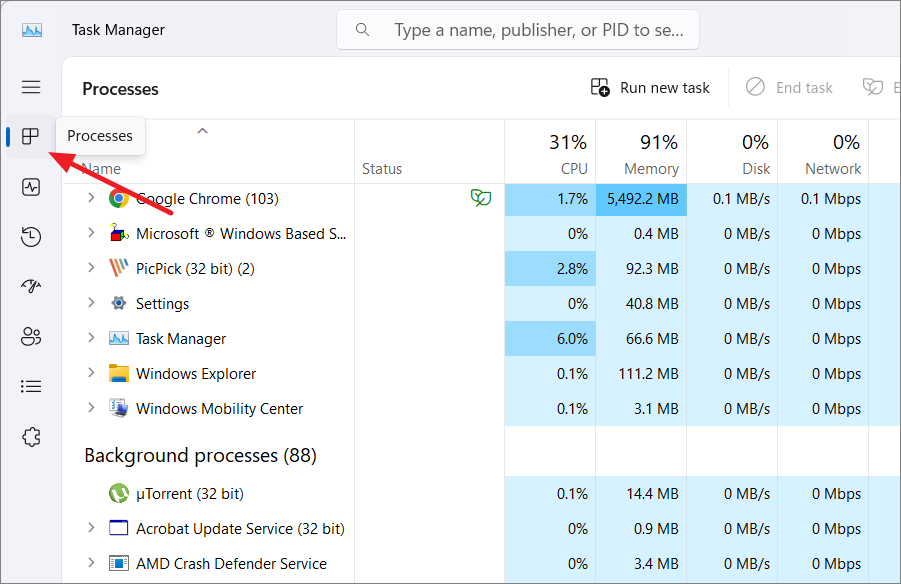The width and height of the screenshot is (901, 584).
Task: Click the Windows Mobility Center icon
Action: pos(119,408)
